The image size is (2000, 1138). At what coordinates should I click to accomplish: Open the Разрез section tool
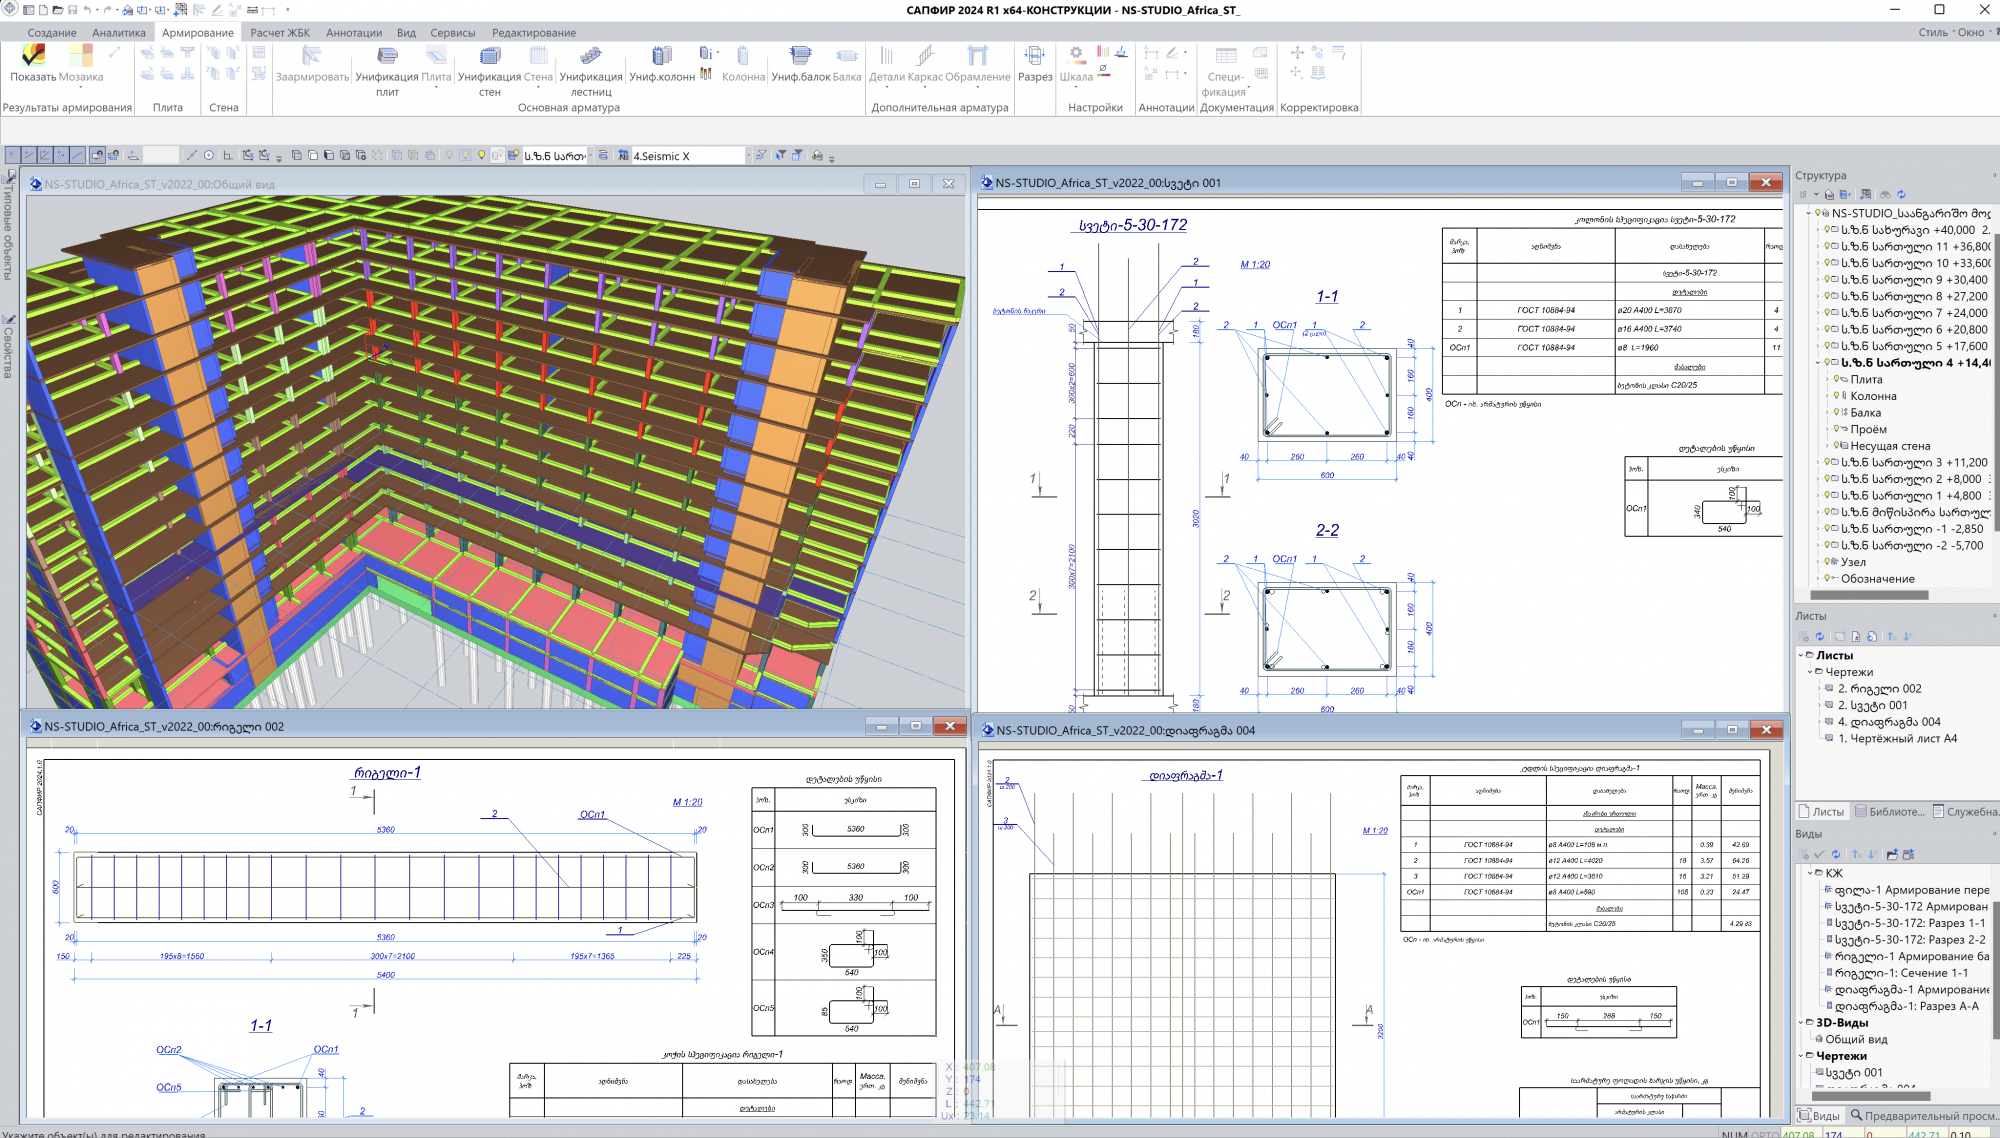click(x=1035, y=56)
